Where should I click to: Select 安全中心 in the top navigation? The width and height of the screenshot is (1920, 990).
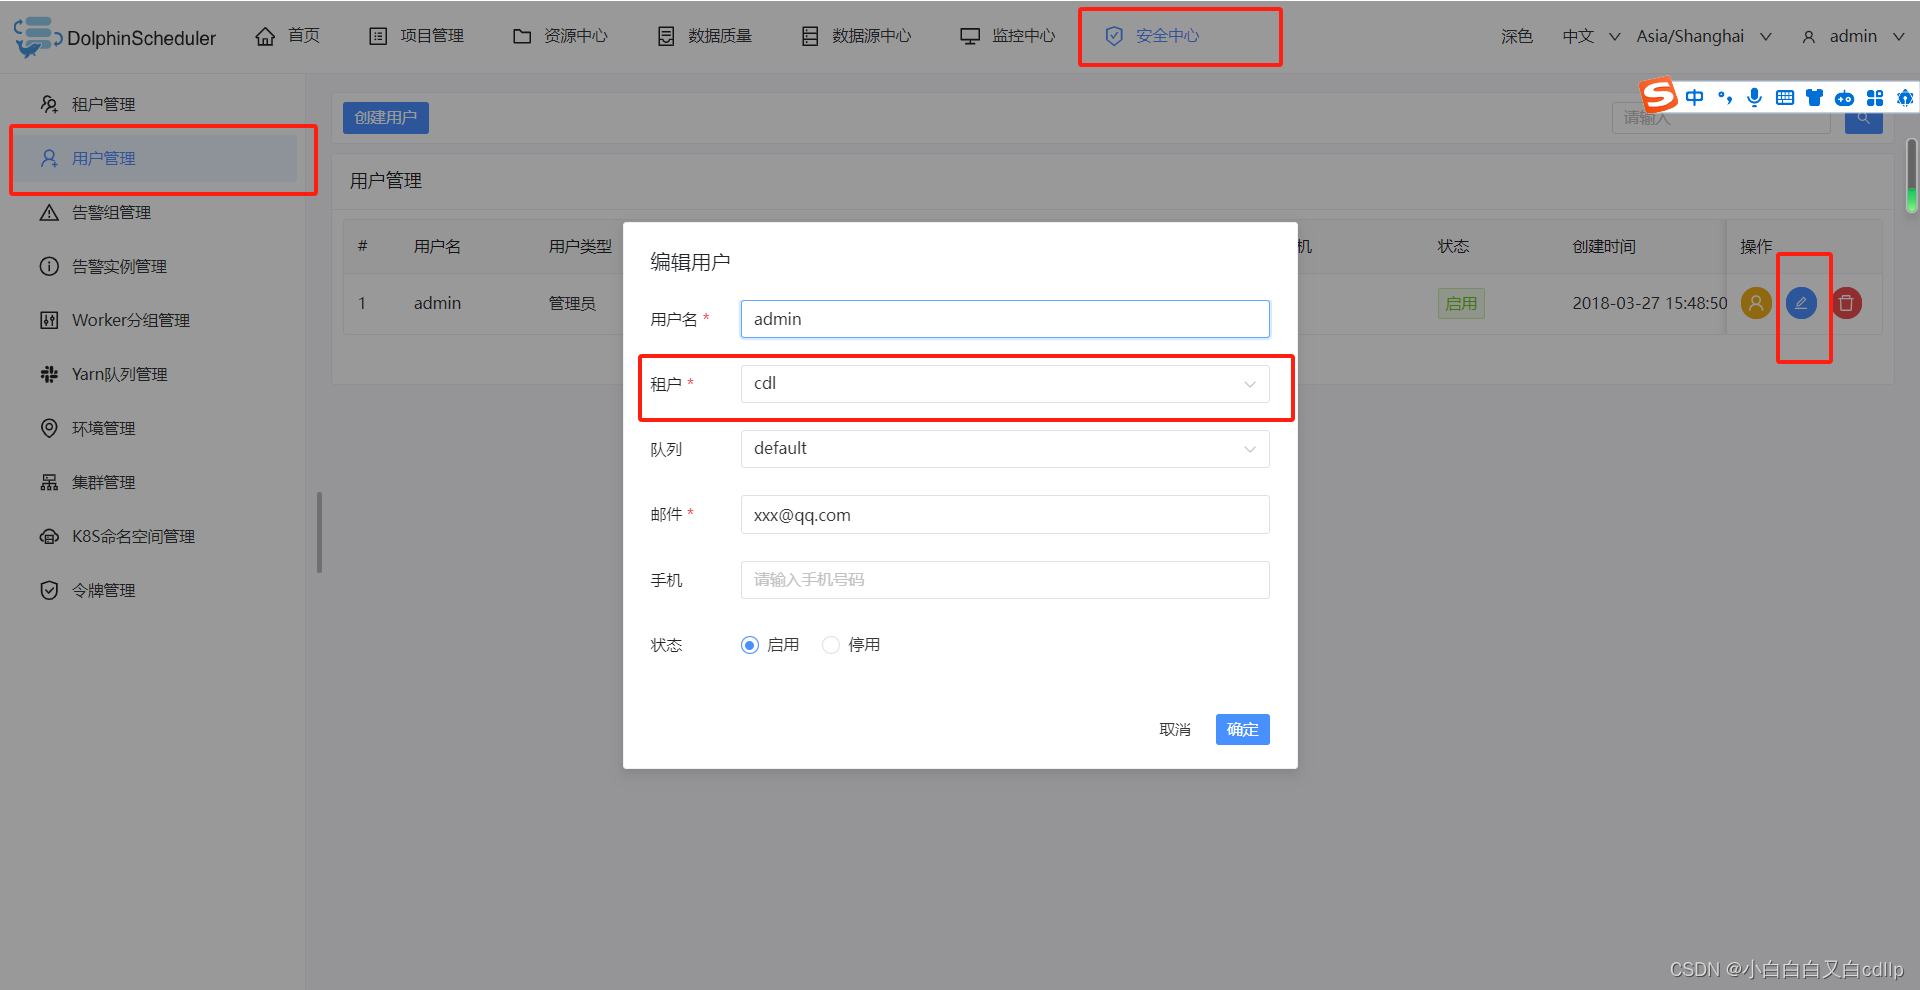click(x=1152, y=36)
